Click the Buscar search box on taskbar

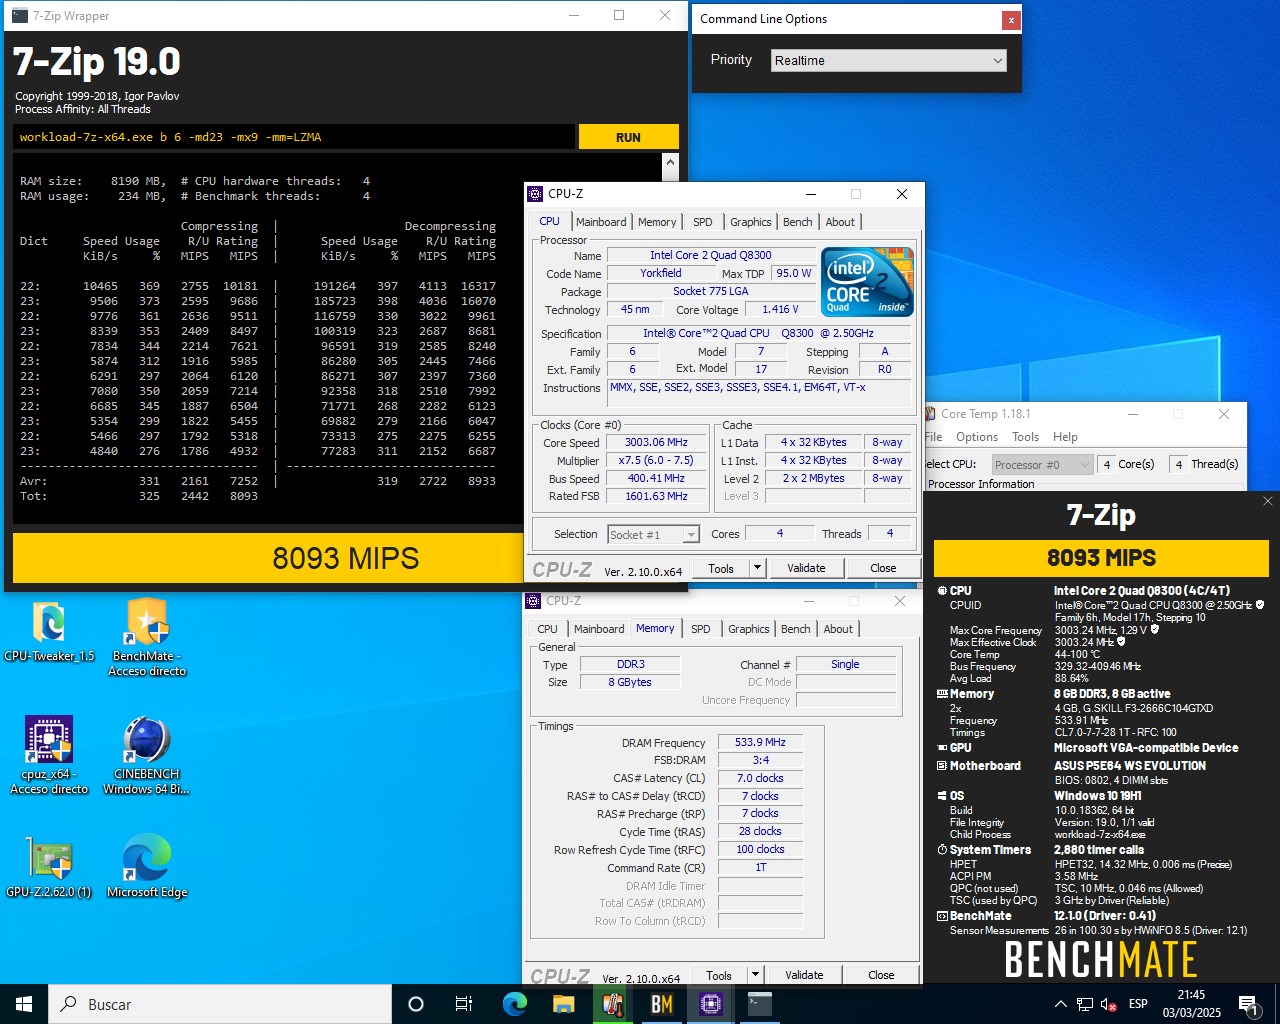click(x=220, y=1004)
